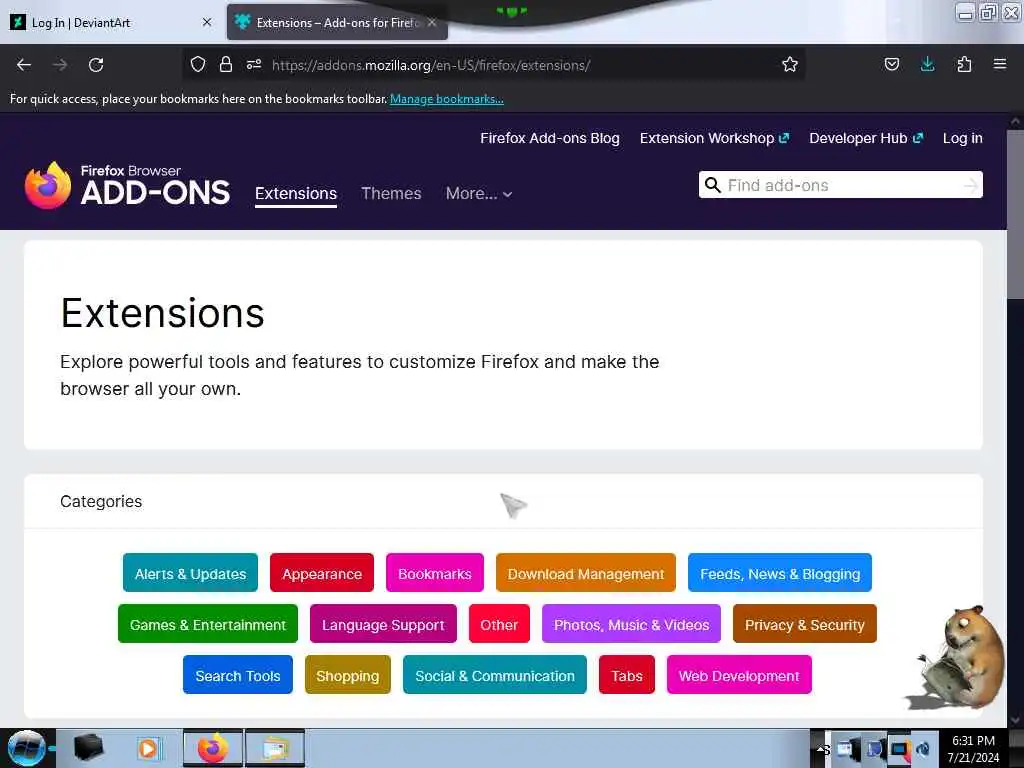The image size is (1024, 768).
Task: Open the file explorer taskbar button
Action: pyautogui.click(x=275, y=748)
